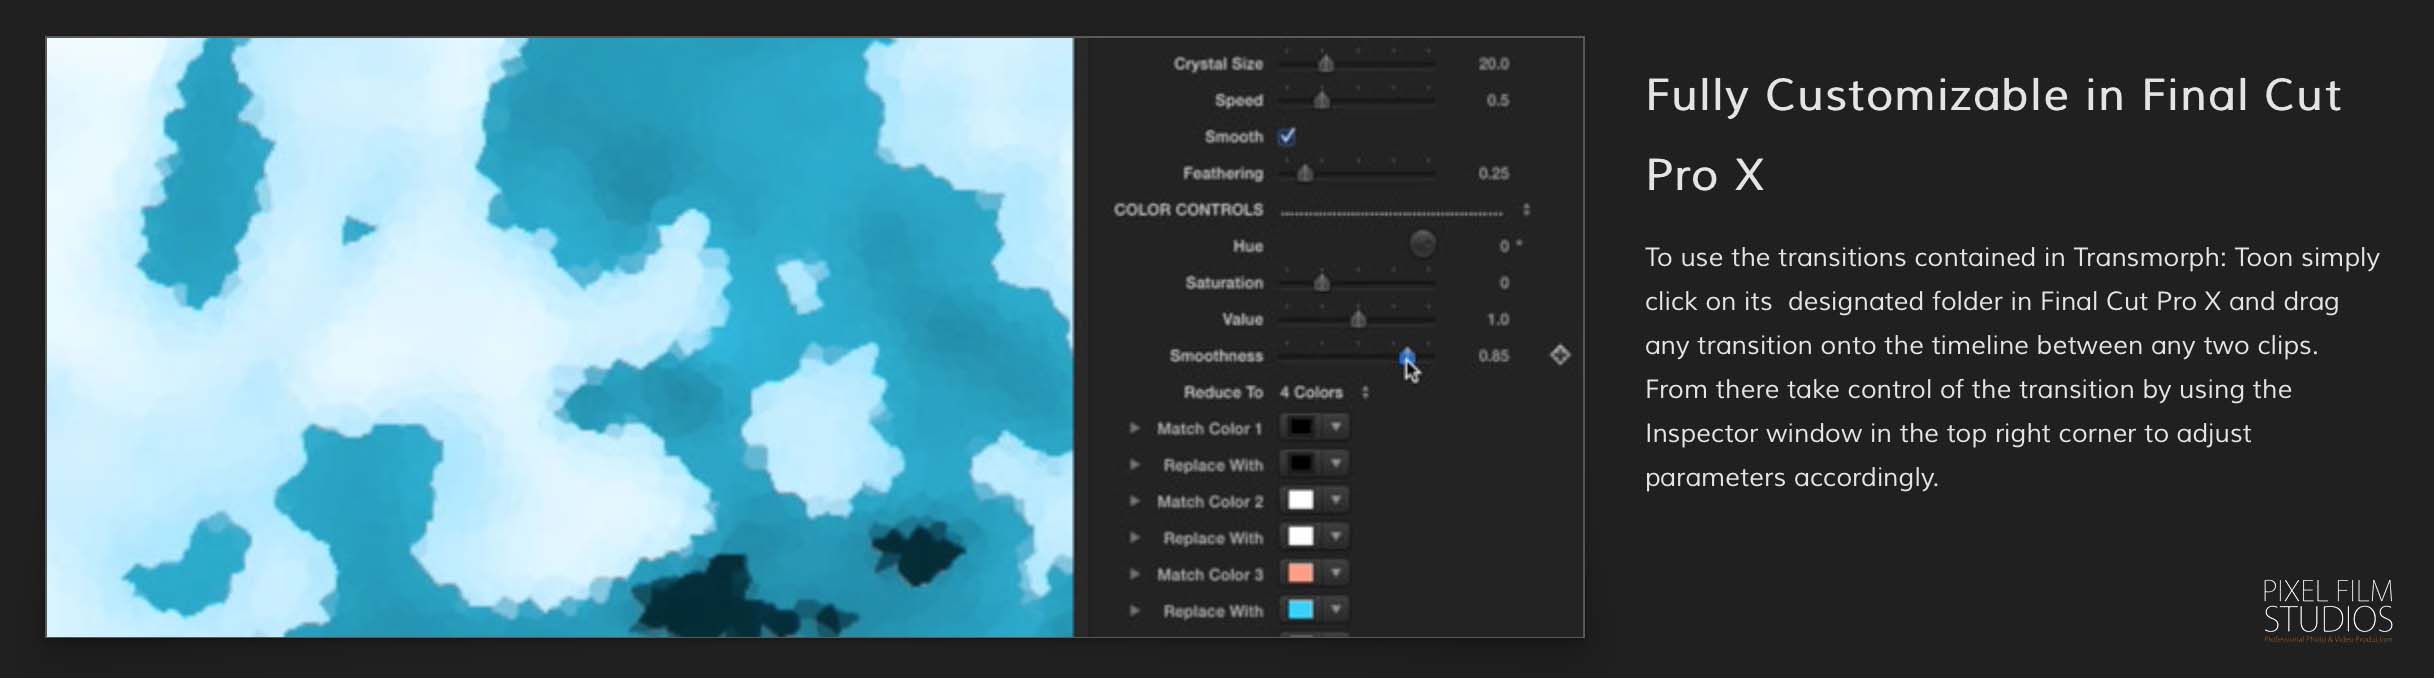Click the Smoothness value 0.85
The image size is (2434, 678).
(x=1493, y=356)
